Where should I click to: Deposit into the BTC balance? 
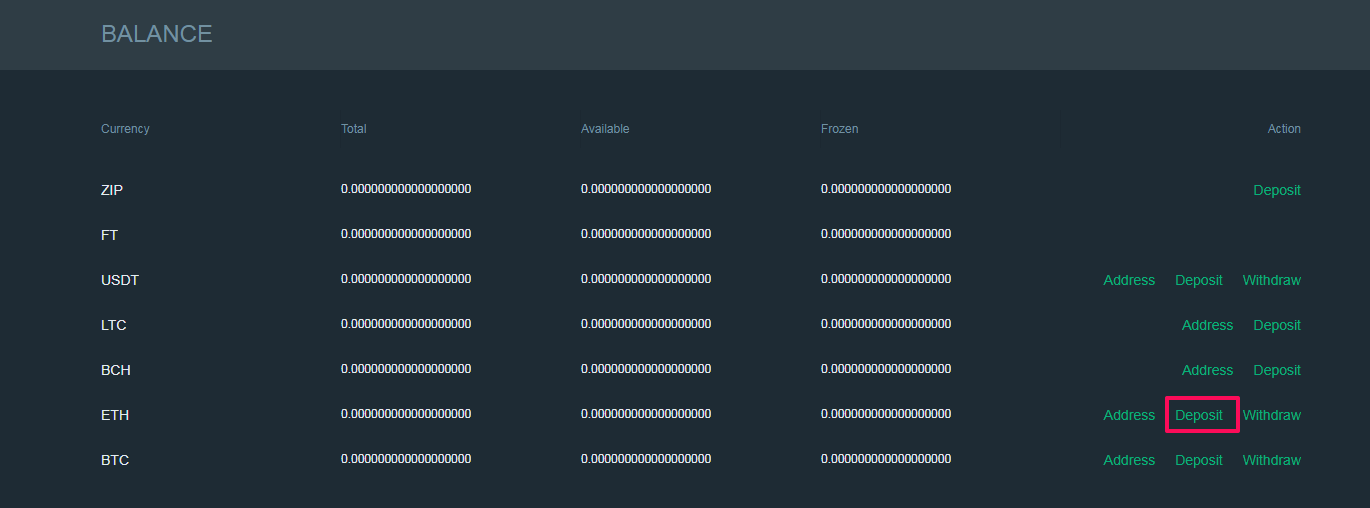(1198, 460)
